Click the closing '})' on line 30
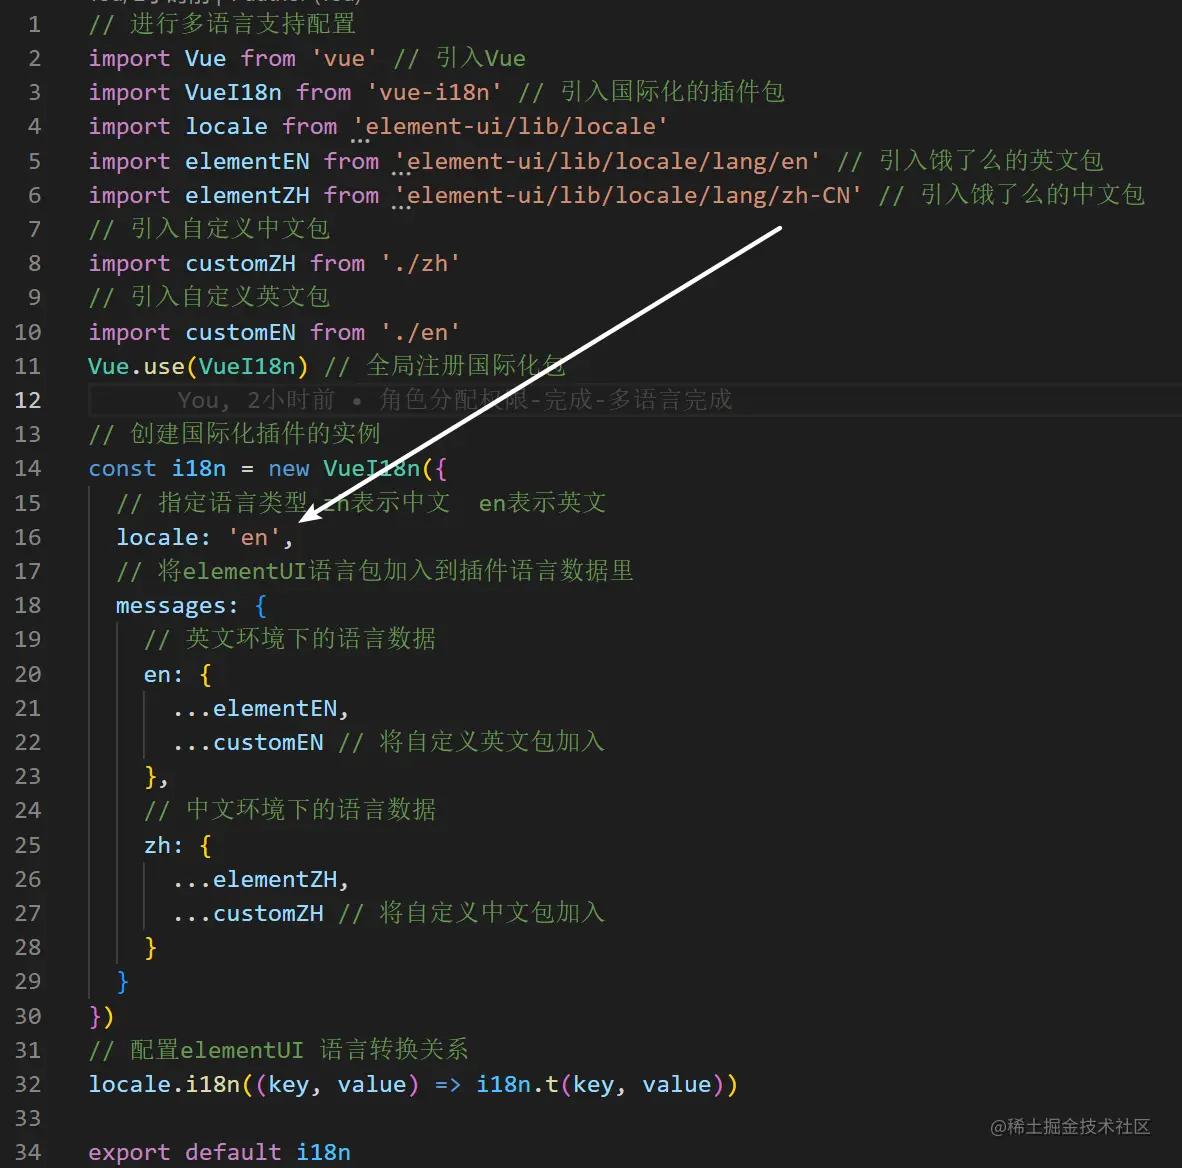 point(101,1016)
